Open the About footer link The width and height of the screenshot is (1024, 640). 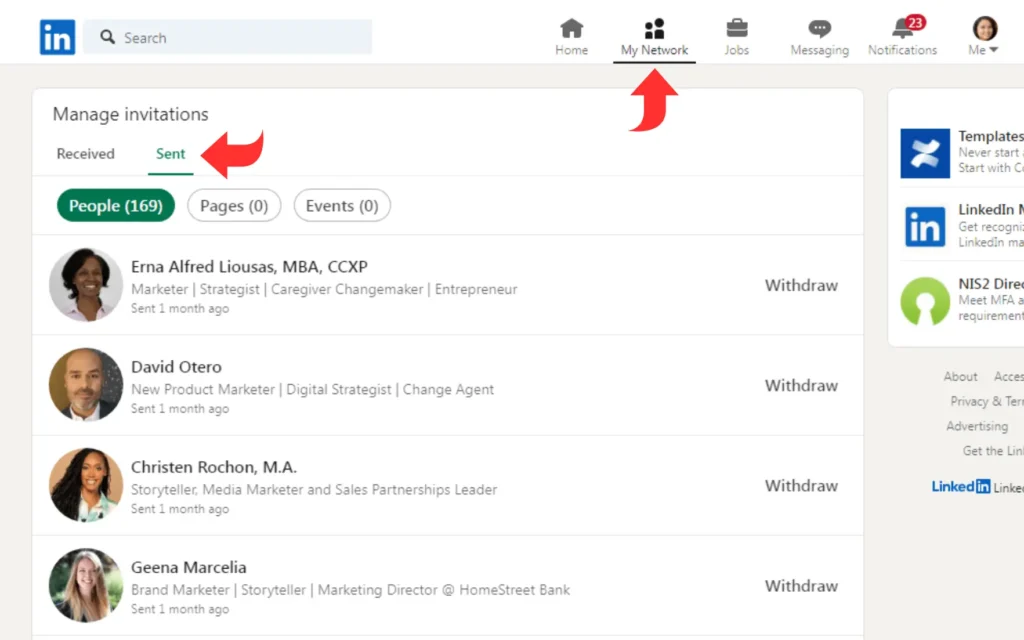[x=960, y=377]
